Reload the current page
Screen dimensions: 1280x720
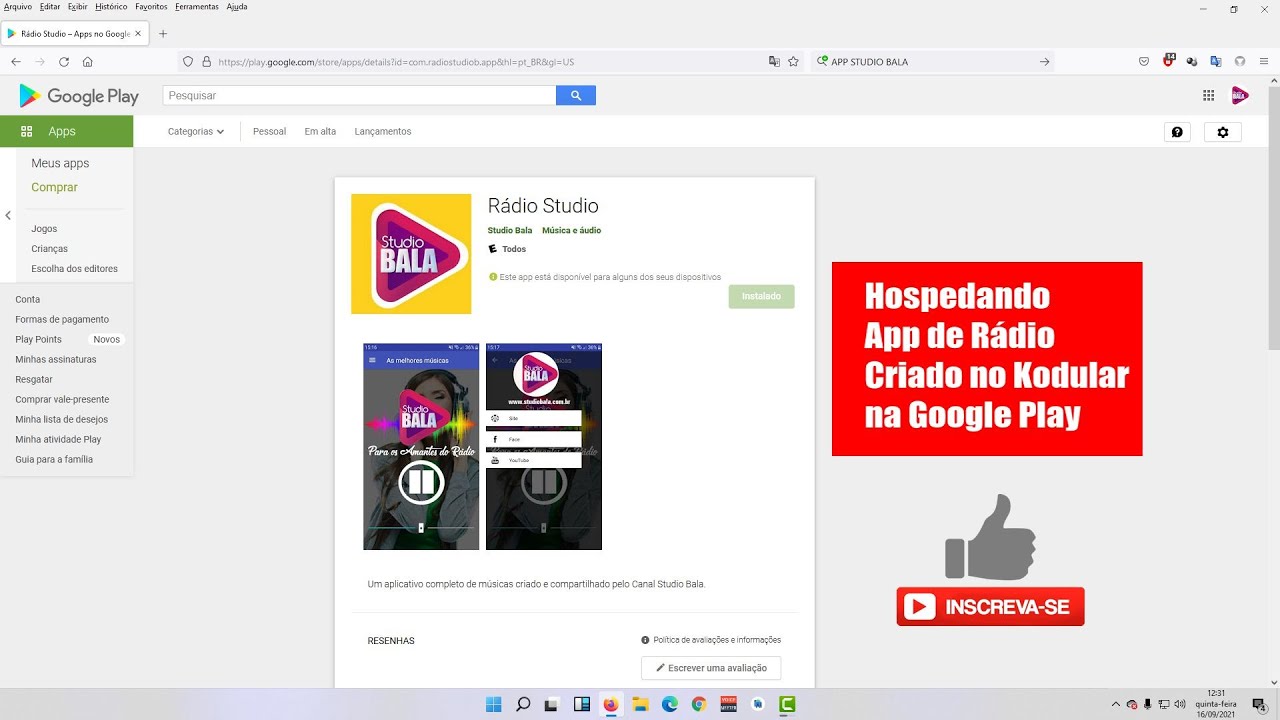pyautogui.click(x=64, y=62)
